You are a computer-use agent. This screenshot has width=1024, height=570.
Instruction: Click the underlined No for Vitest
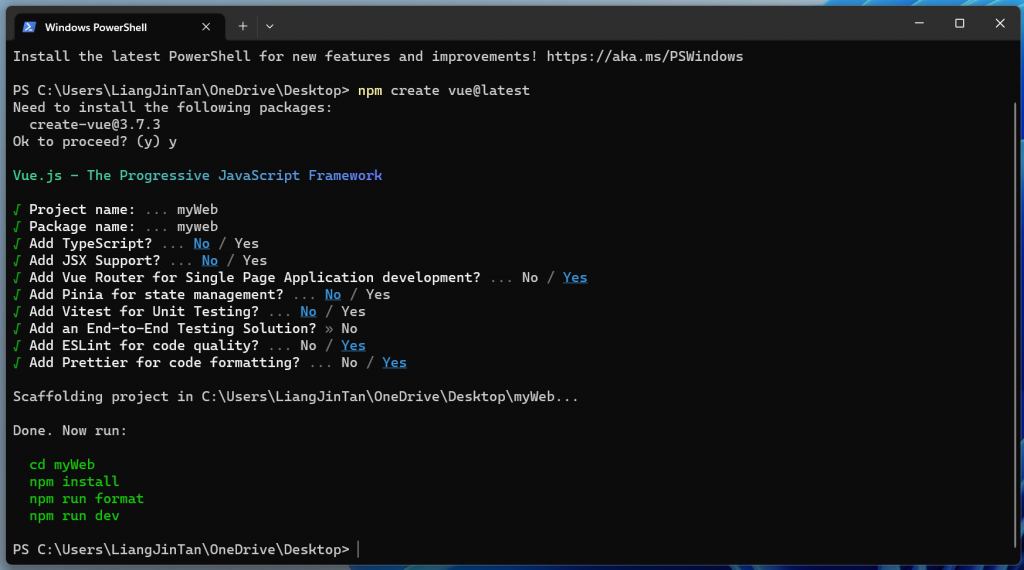(x=308, y=311)
